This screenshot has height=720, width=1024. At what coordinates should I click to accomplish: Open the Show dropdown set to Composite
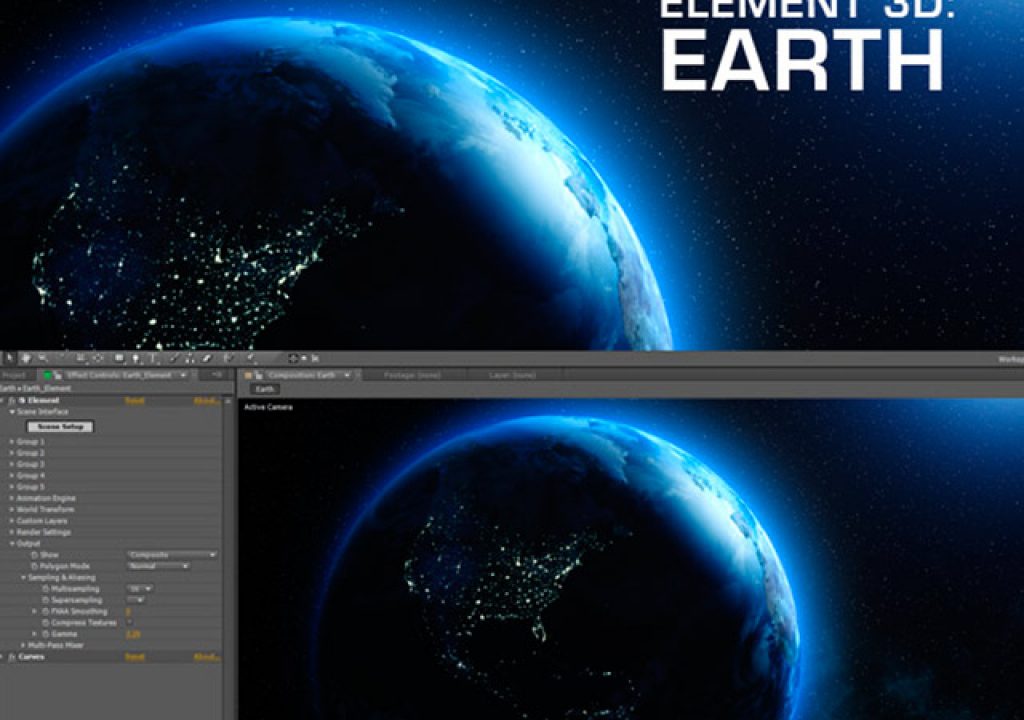[x=171, y=555]
